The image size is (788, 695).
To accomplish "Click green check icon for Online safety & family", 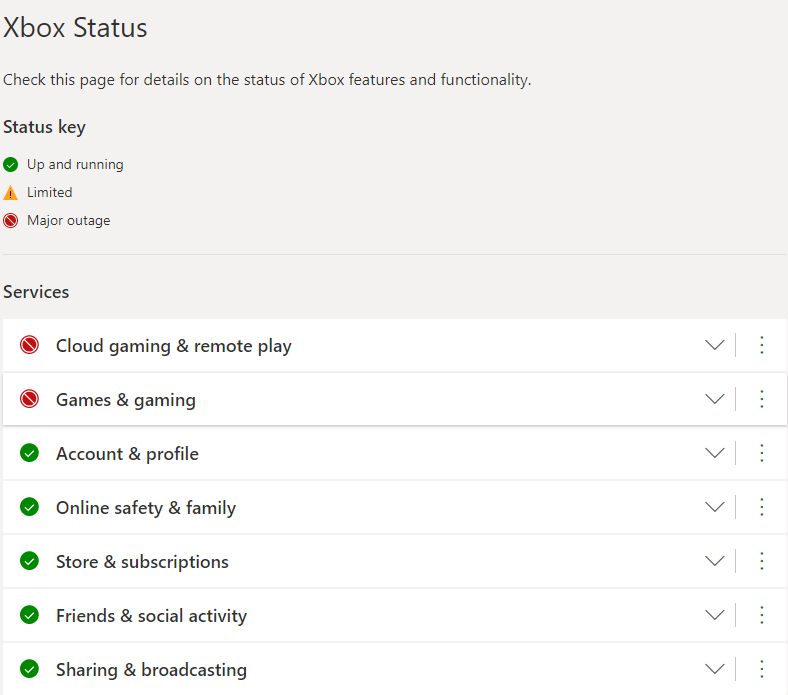I will point(29,507).
